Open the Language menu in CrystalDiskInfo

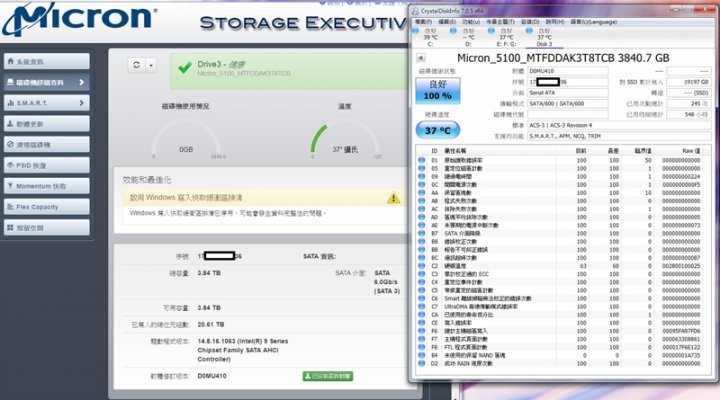click(594, 22)
